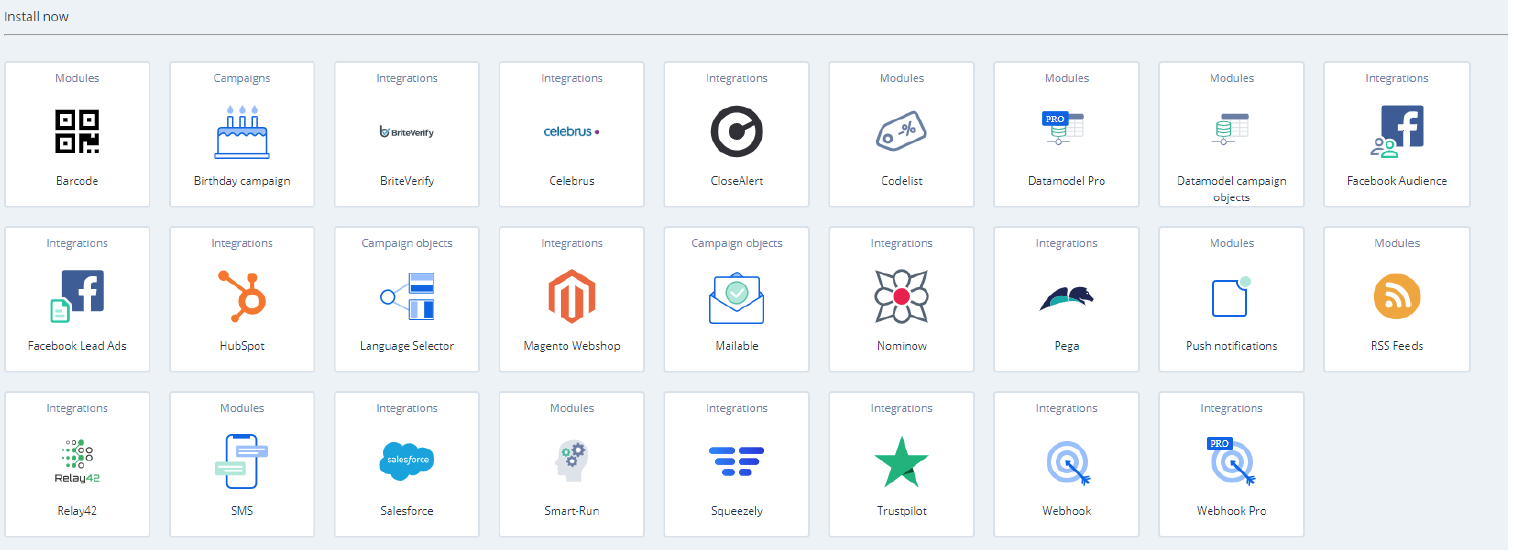Click the "Salesforce" caption below the cloud
Viewport: 1514px width, 558px height.
(x=407, y=511)
